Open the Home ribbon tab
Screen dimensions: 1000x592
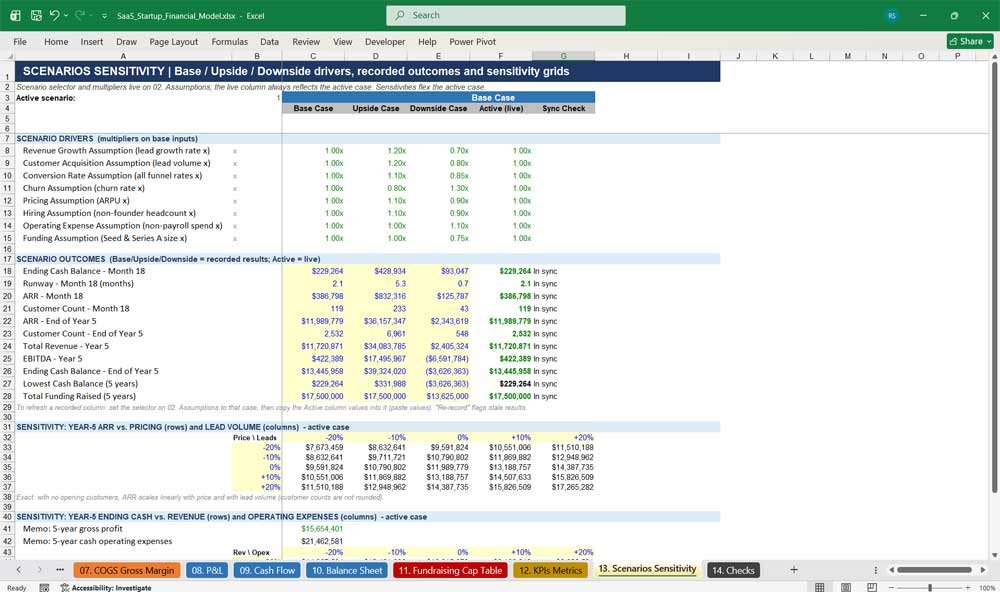[x=56, y=41]
